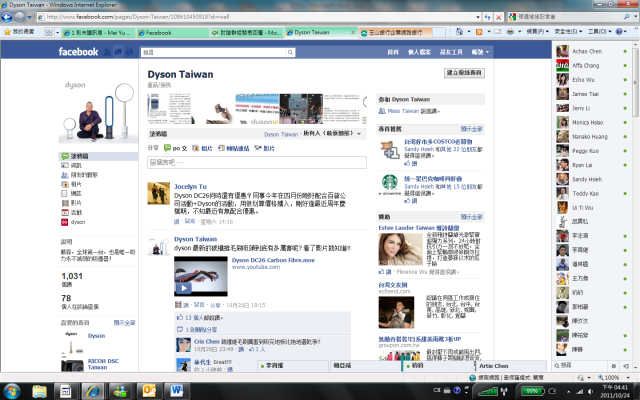Click the Facebook messages icon

coord(118,52)
